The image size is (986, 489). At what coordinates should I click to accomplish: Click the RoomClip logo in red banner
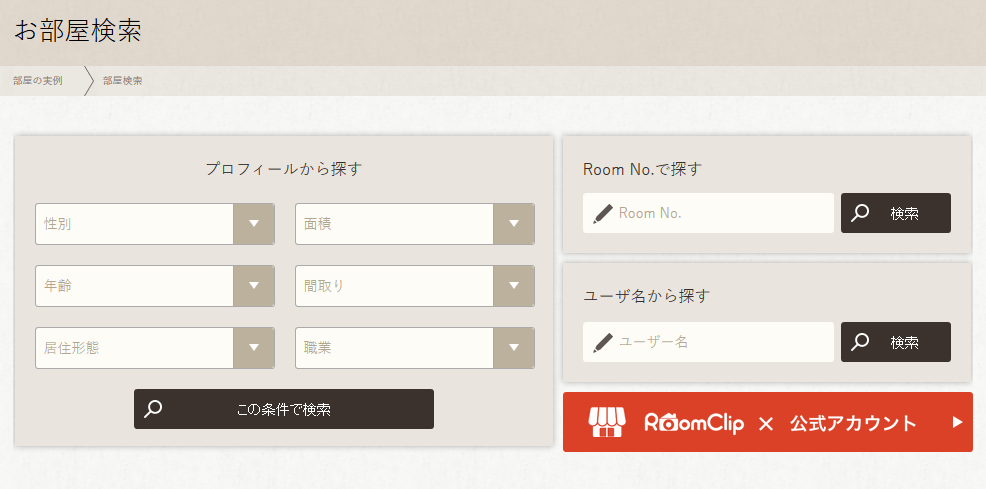click(696, 423)
